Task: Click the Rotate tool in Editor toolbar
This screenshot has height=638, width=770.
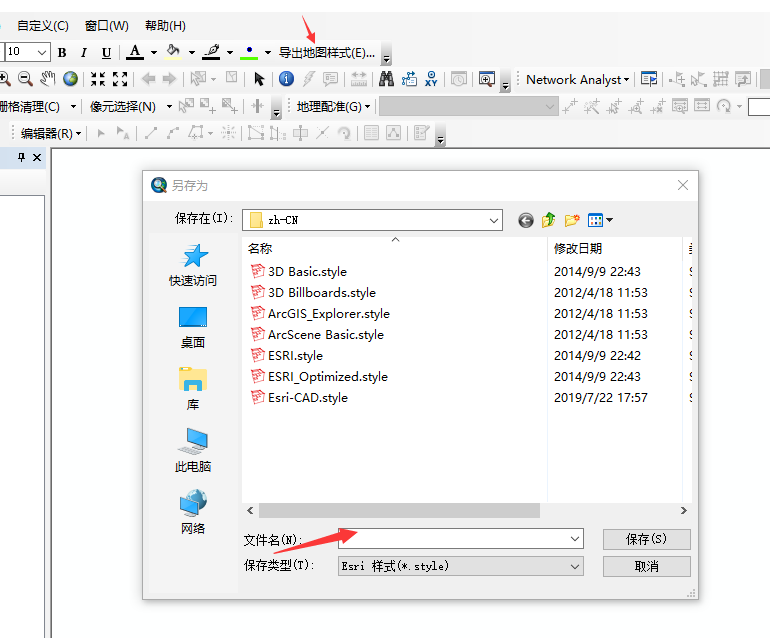Action: pyautogui.click(x=344, y=133)
